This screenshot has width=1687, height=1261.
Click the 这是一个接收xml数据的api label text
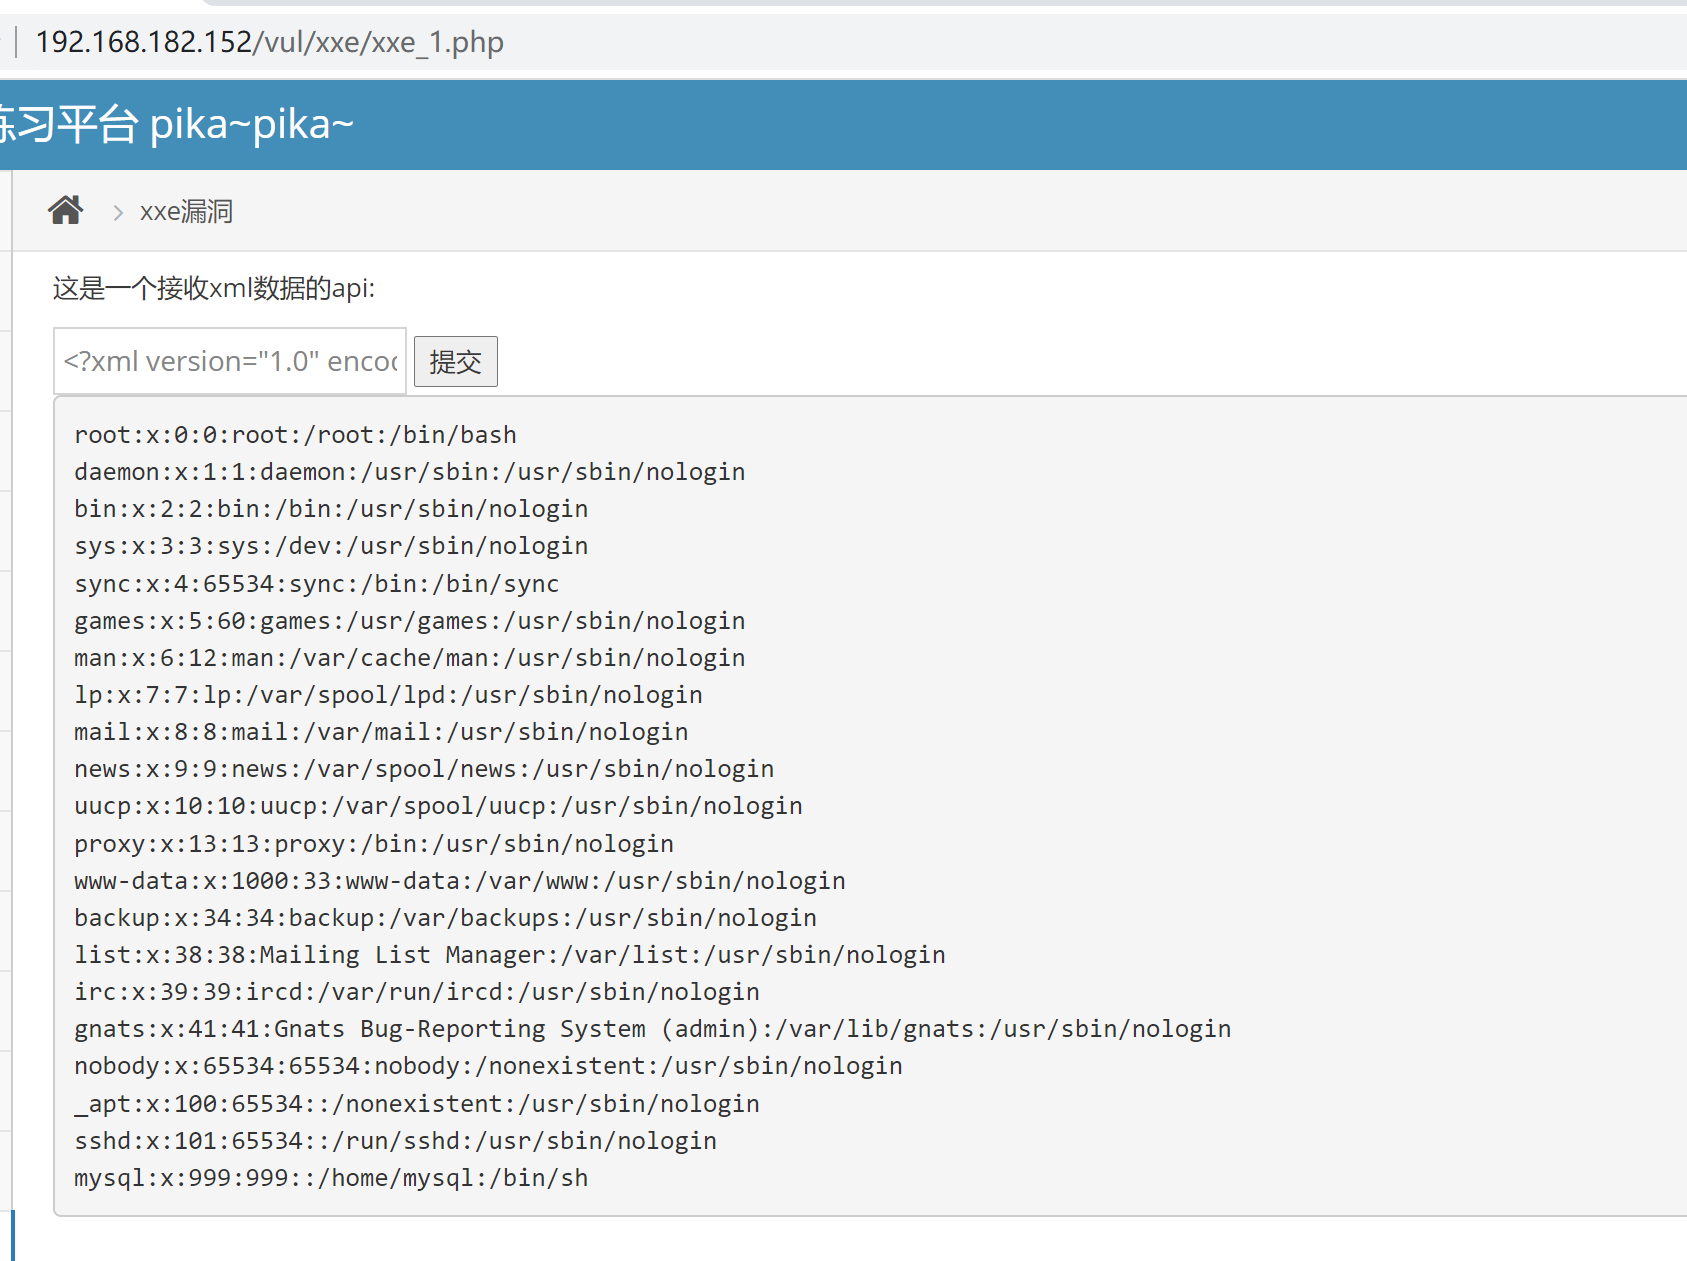click(x=214, y=289)
